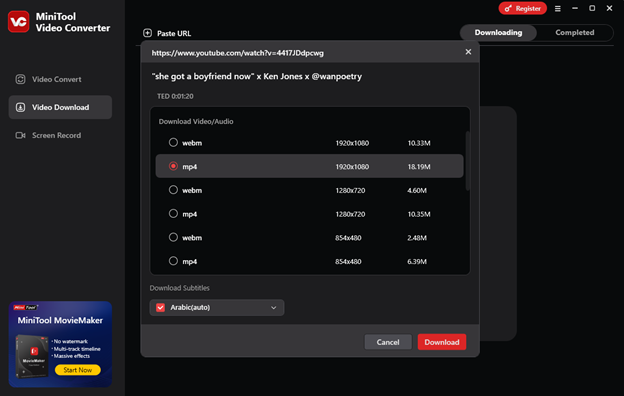The width and height of the screenshot is (624, 396).
Task: Expand the Arabic(auto) subtitle dropdown
Action: point(273,308)
